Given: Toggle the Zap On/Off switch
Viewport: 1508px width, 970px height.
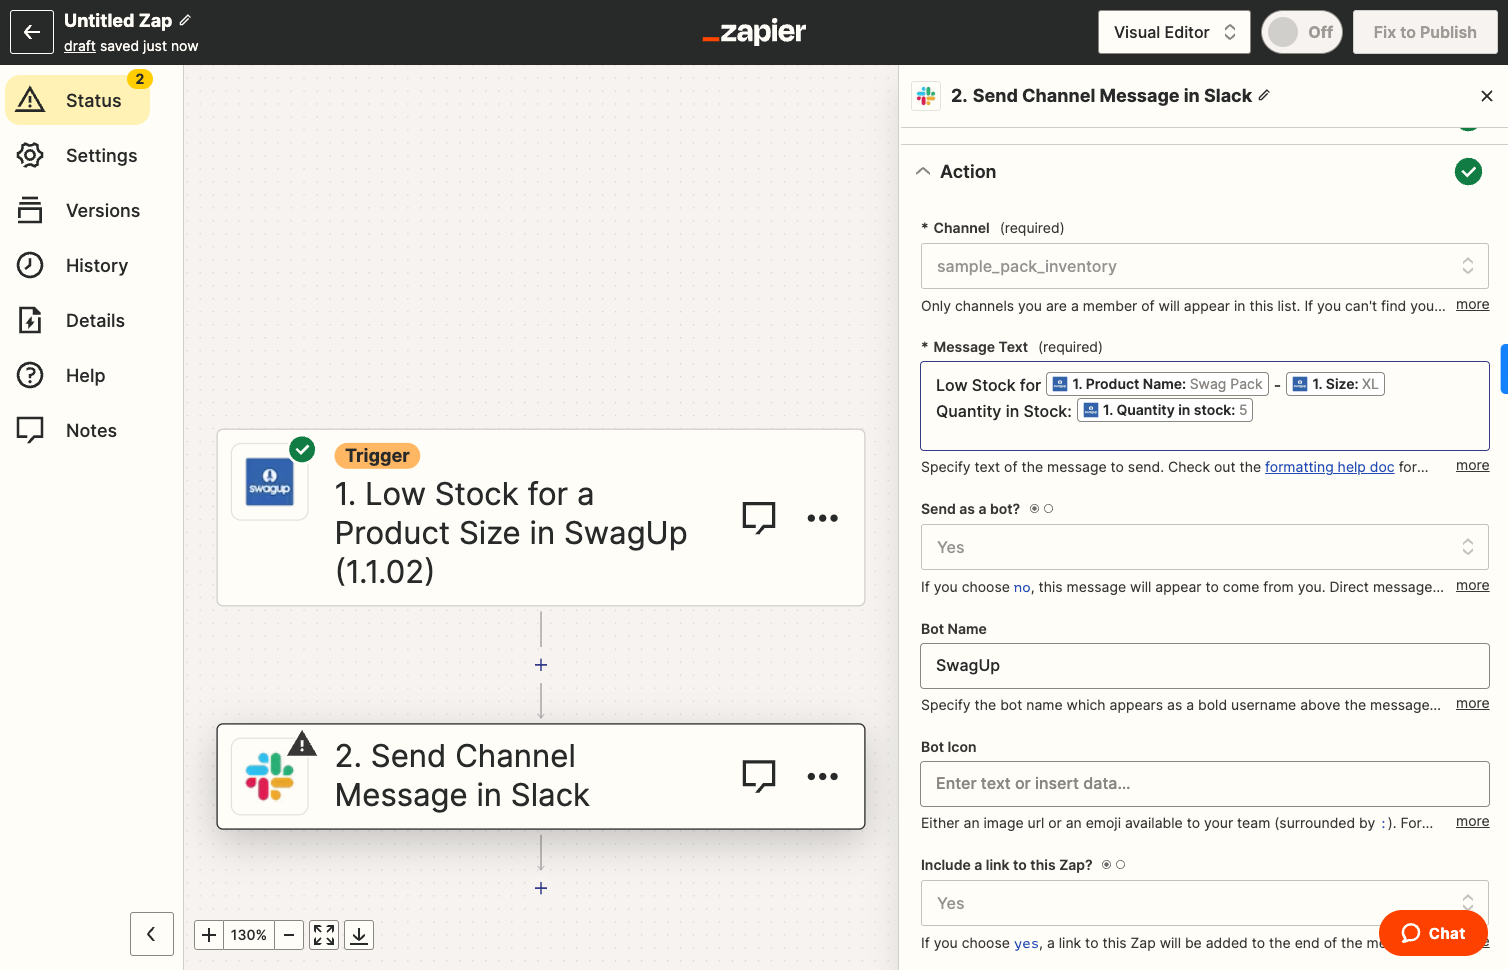Looking at the screenshot, I should click(1301, 32).
